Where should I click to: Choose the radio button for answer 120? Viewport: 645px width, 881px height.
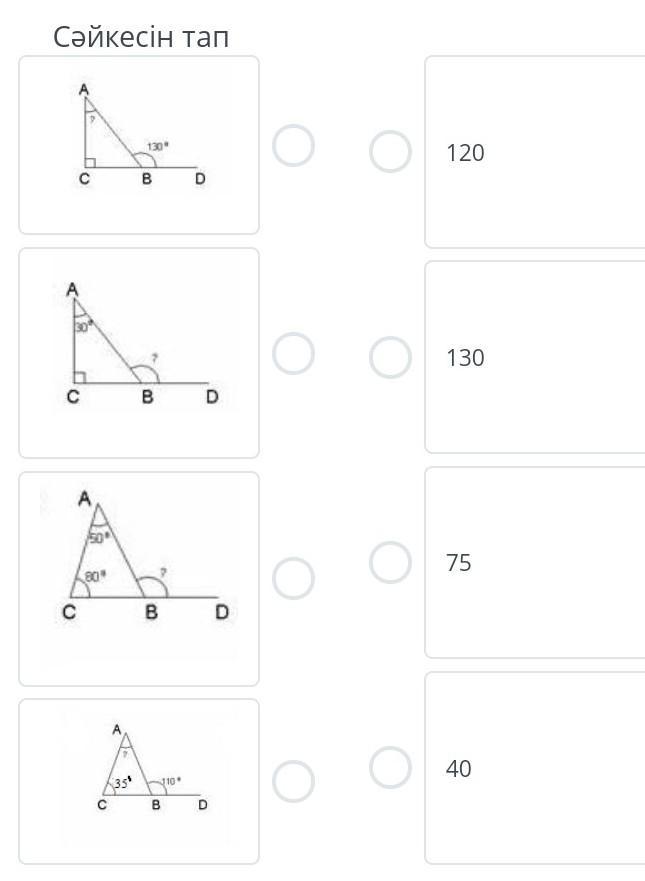(x=390, y=152)
